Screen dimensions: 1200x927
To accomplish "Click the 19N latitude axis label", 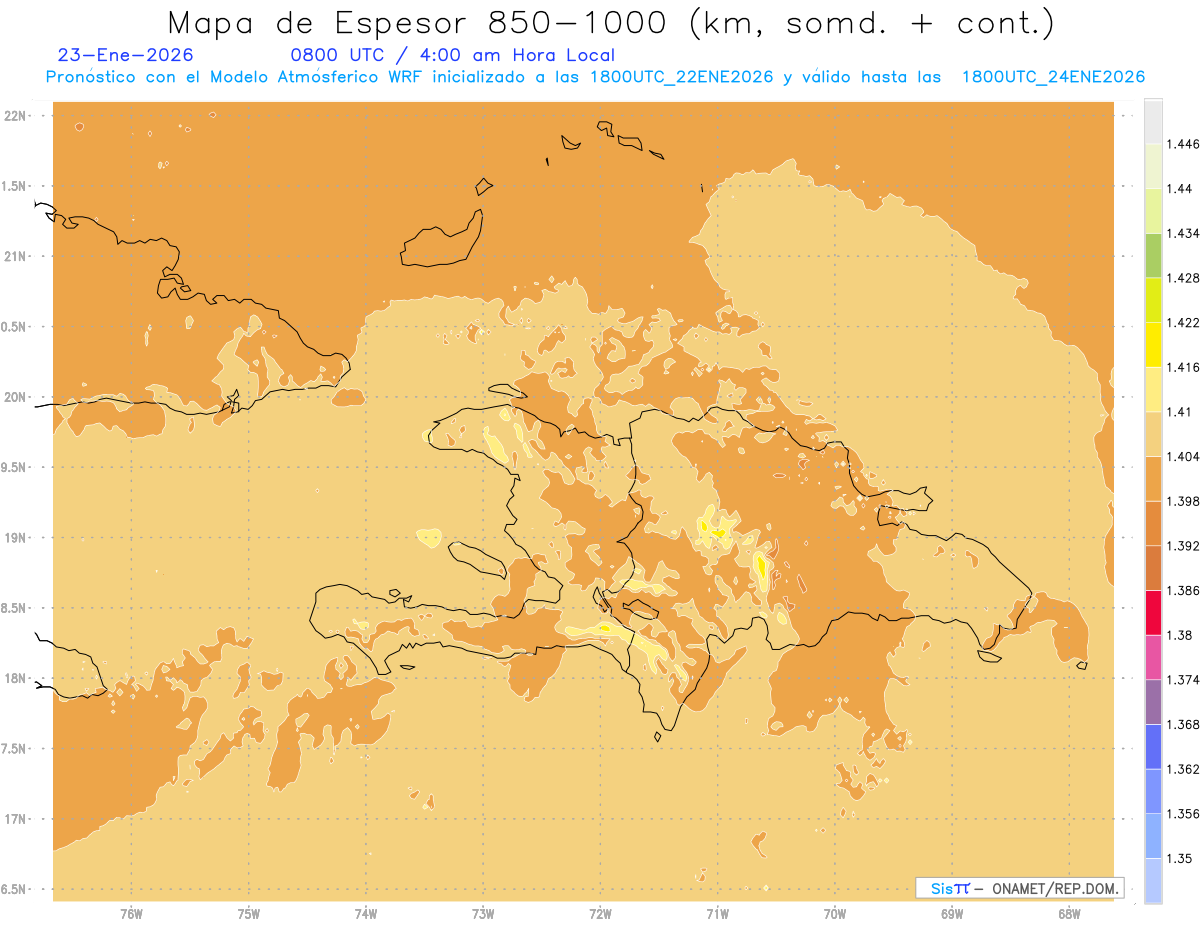I will 15,537.
